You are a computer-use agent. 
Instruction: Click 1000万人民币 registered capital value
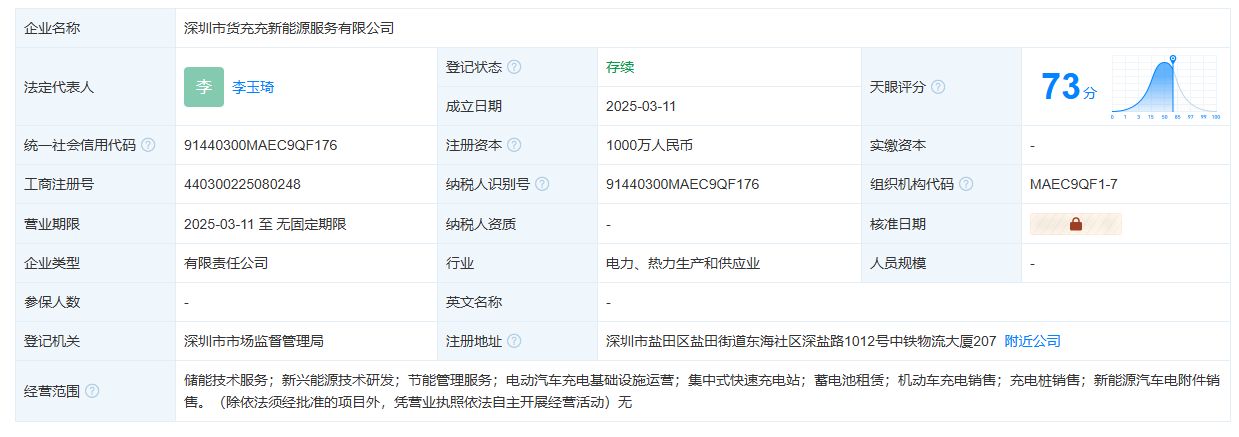[649, 145]
